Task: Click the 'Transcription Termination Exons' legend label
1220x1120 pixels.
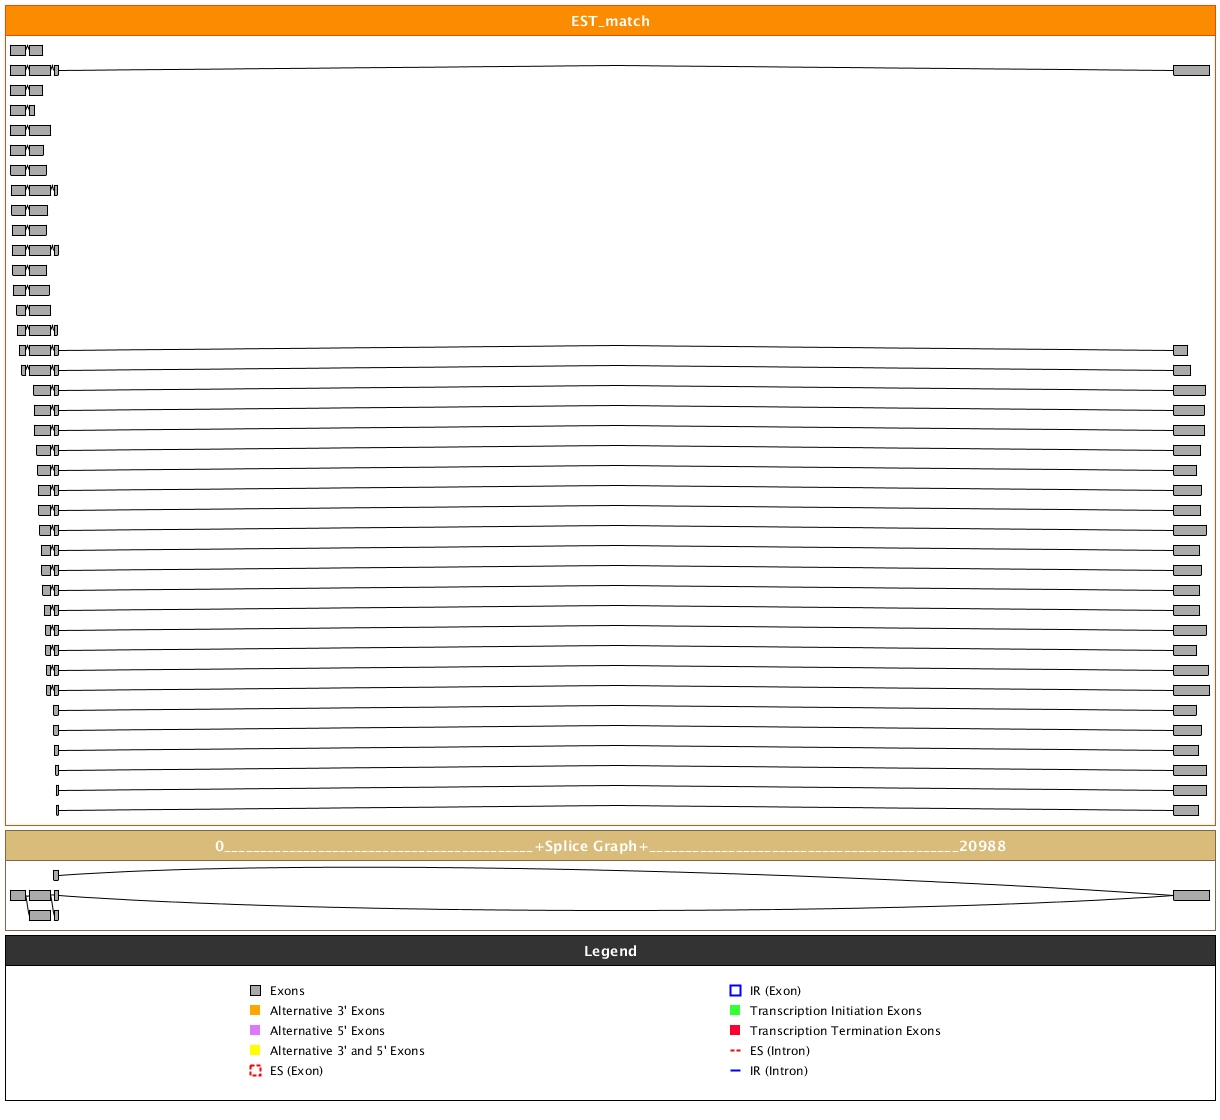Action: (845, 1031)
